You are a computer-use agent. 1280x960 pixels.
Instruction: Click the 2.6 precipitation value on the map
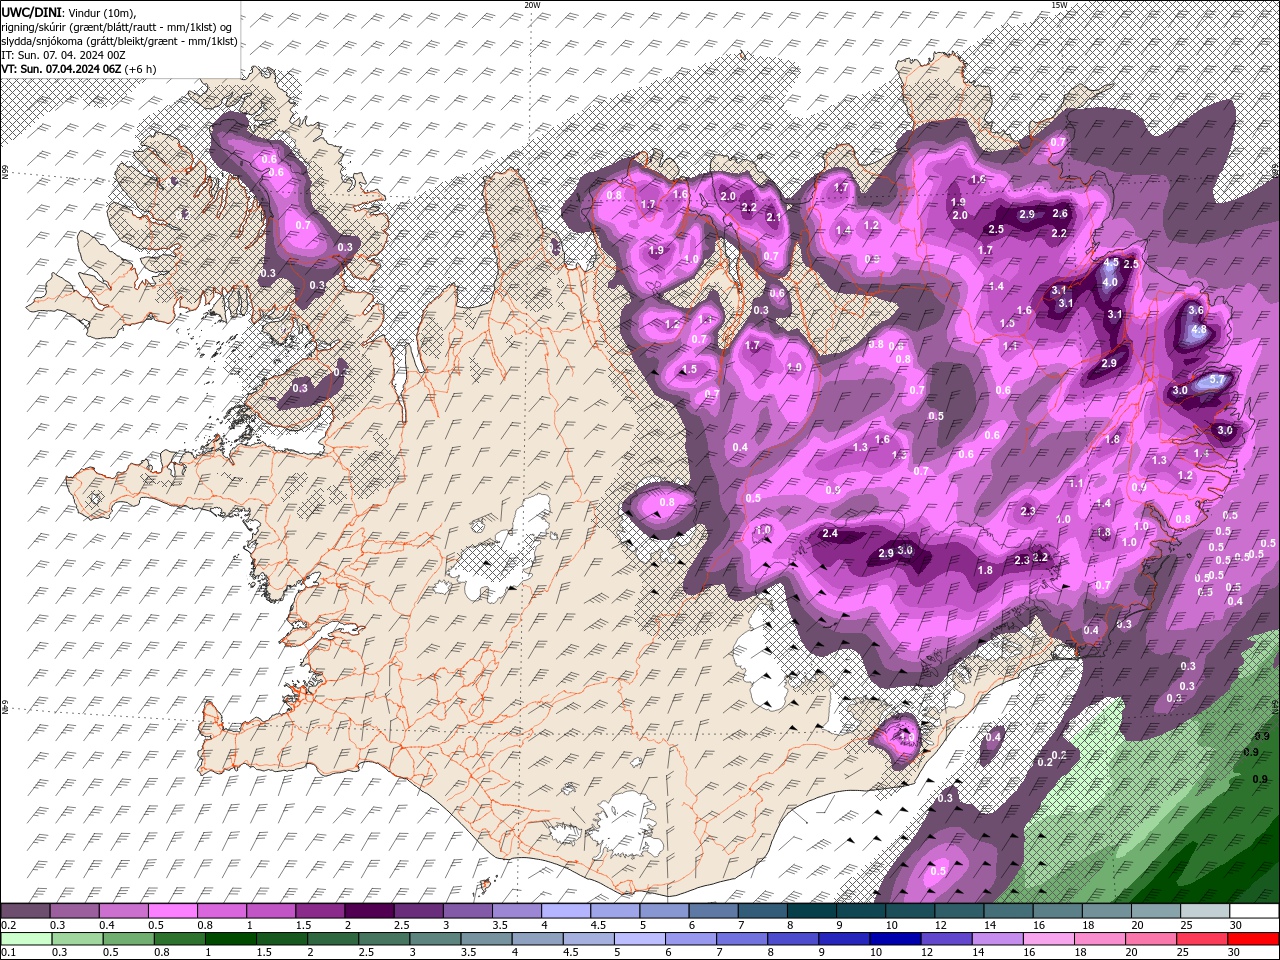(x=1060, y=214)
